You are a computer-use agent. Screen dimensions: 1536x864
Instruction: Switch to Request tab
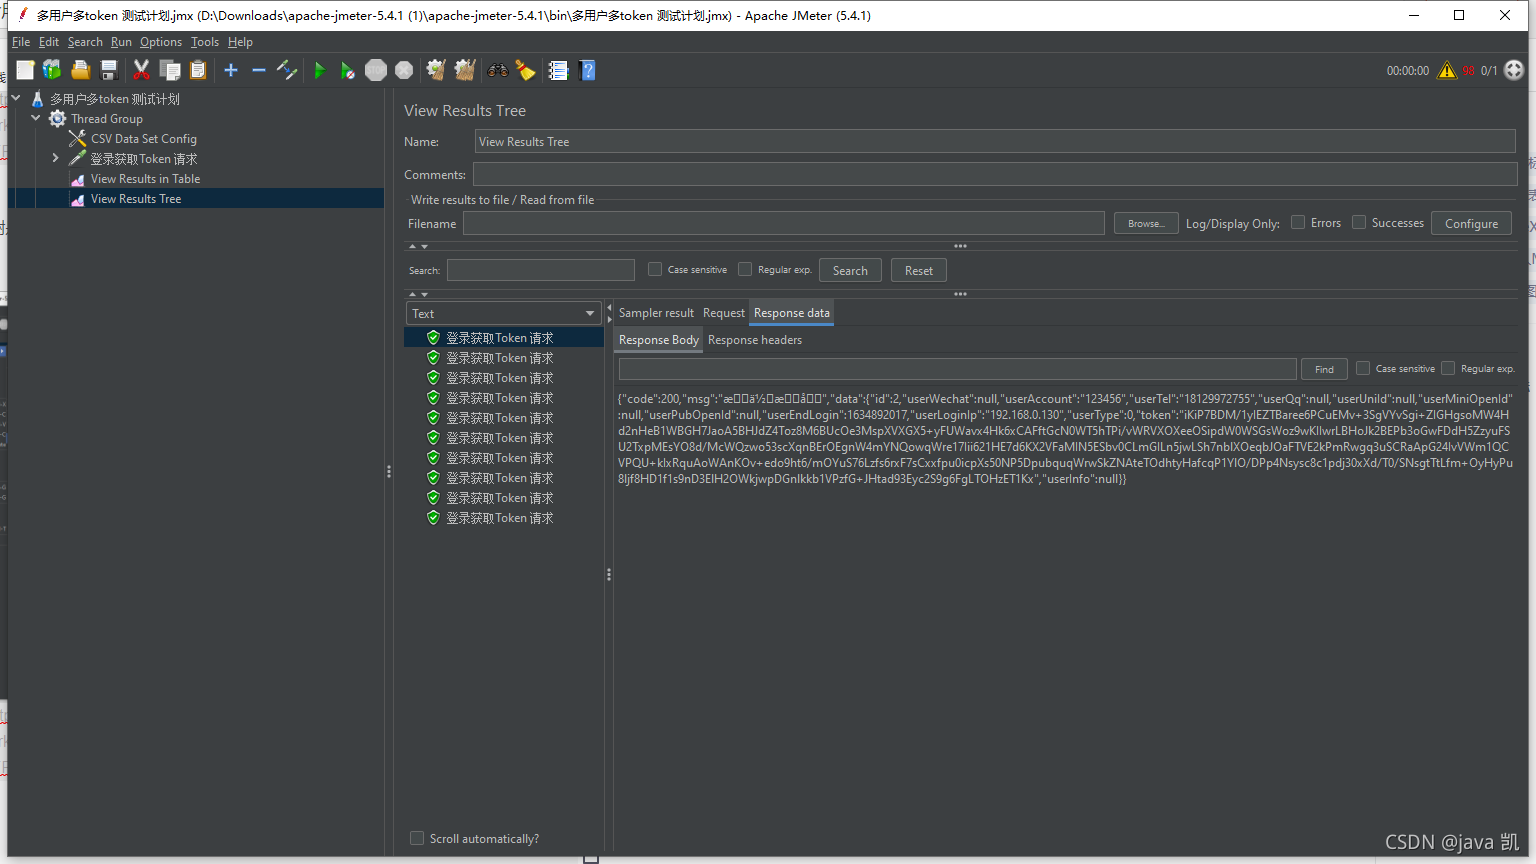pyautogui.click(x=724, y=313)
